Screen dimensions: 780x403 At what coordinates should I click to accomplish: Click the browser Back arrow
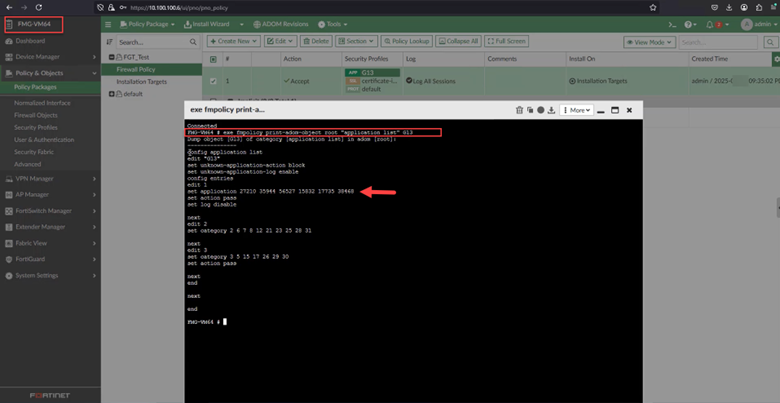pyautogui.click(x=9, y=7)
